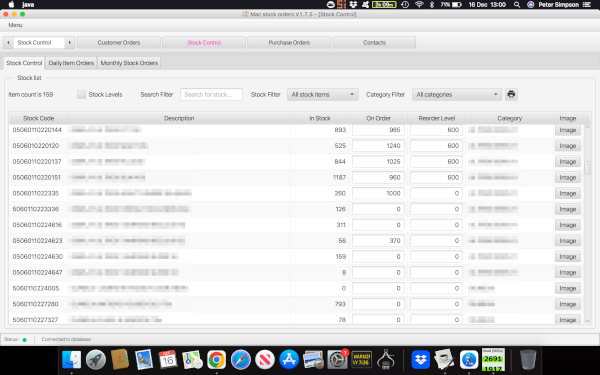Open the All categories dropdown
The width and height of the screenshot is (600, 375).
click(457, 95)
